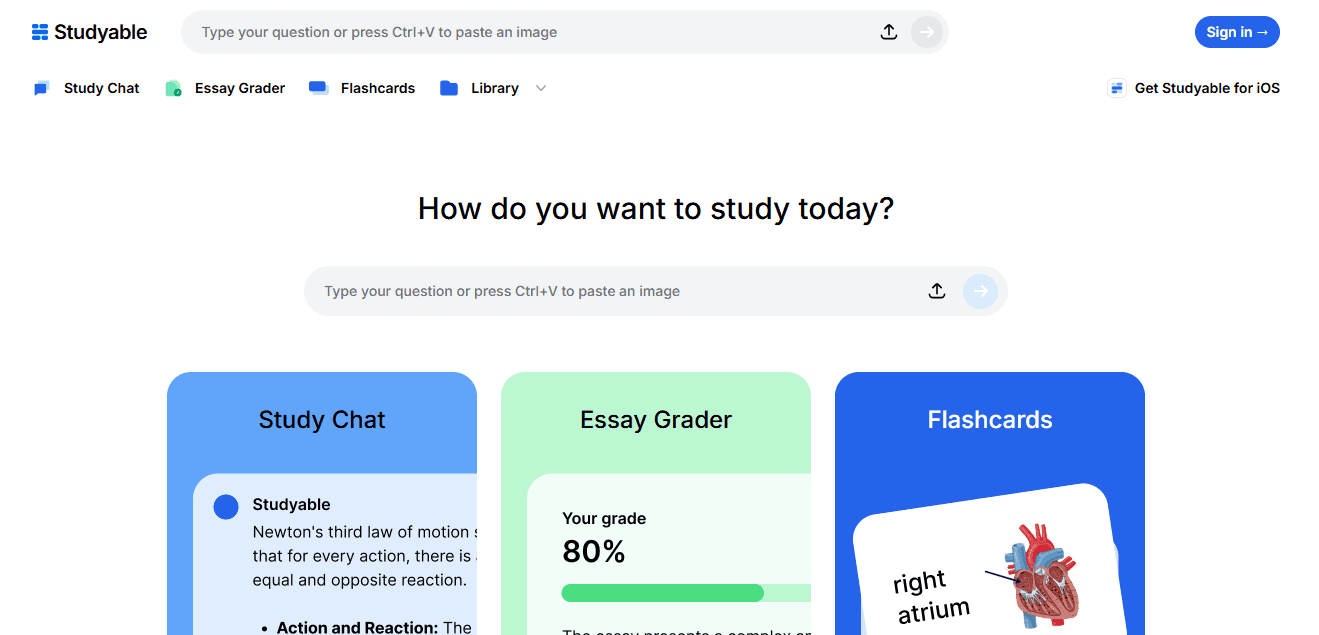Open the Essay Grader feature card
This screenshot has width=1319, height=635.
pos(656,420)
